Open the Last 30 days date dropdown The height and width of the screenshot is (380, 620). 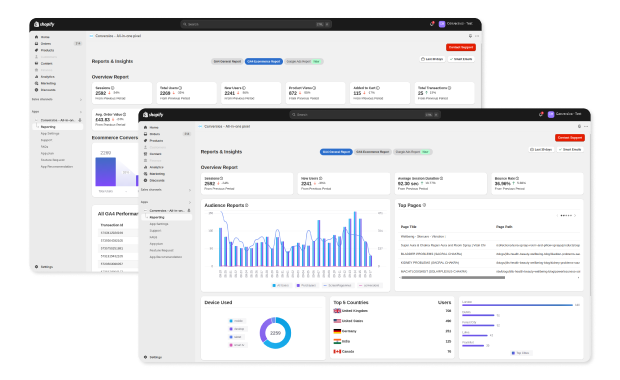tap(541, 149)
